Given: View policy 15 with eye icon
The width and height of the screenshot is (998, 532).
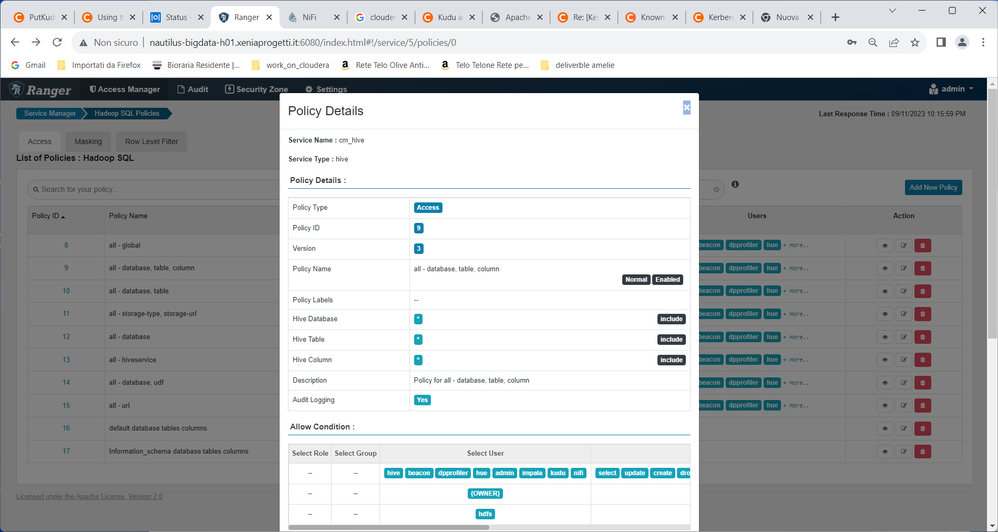Looking at the screenshot, I should [x=885, y=406].
